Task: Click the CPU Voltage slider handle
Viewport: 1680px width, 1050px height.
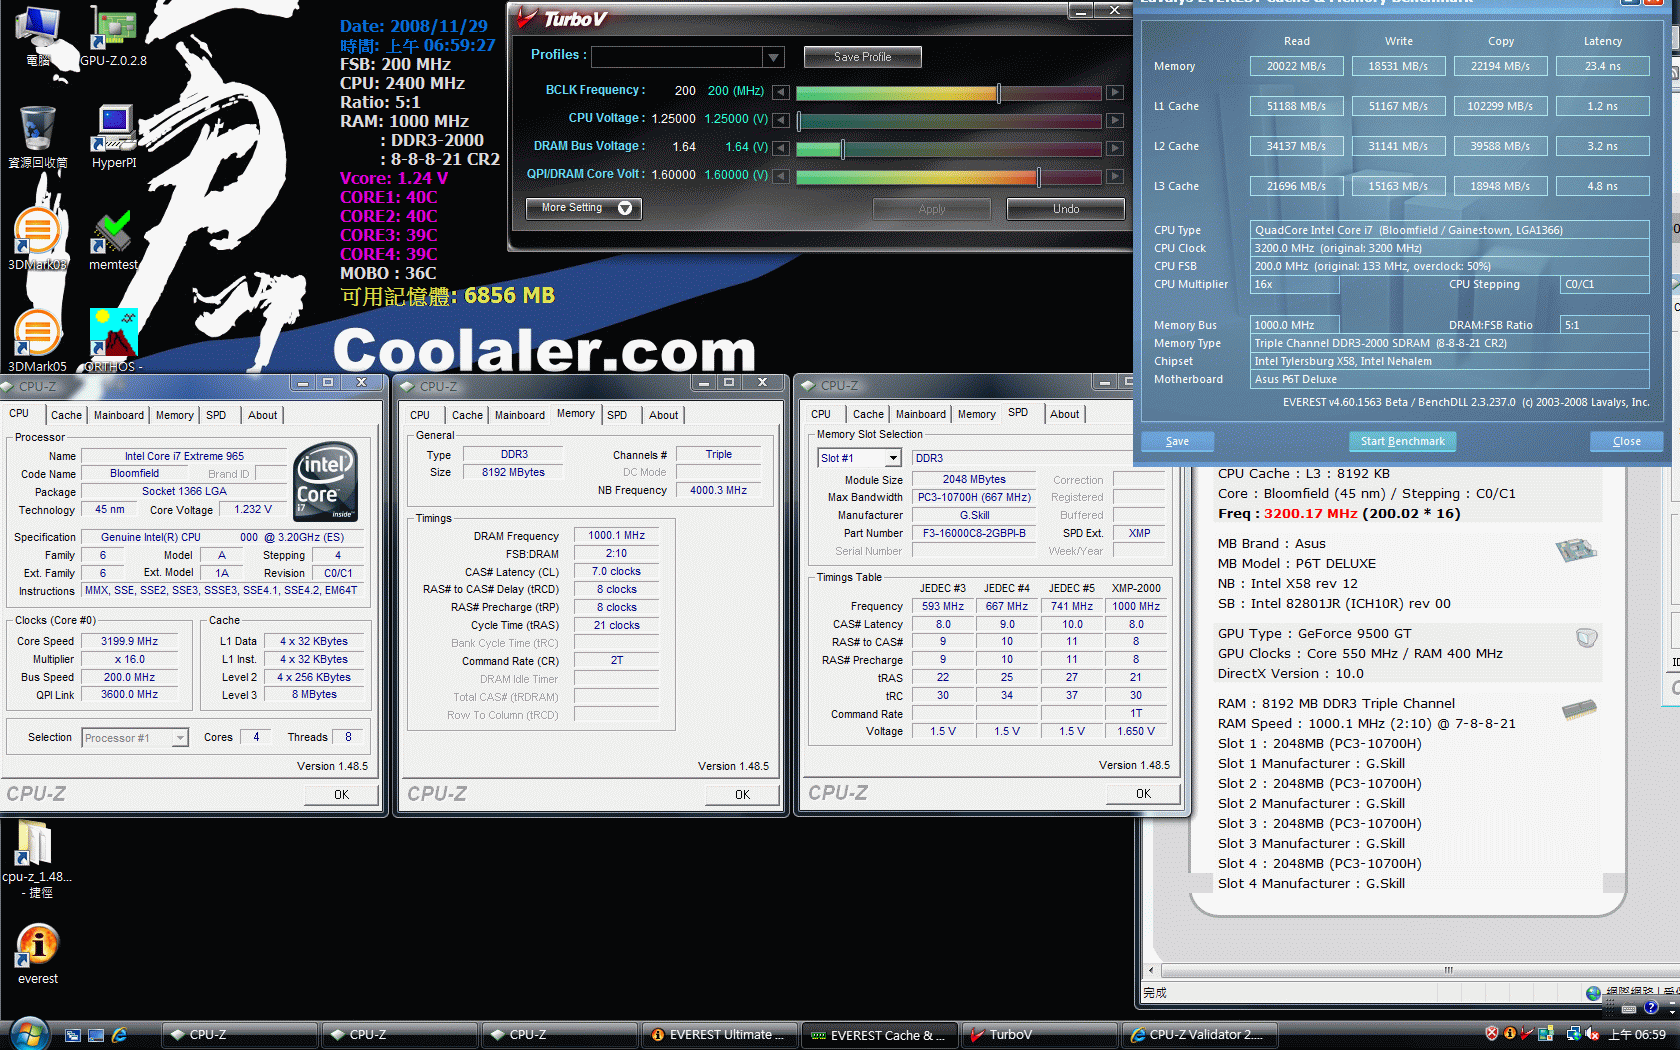Action: [798, 121]
